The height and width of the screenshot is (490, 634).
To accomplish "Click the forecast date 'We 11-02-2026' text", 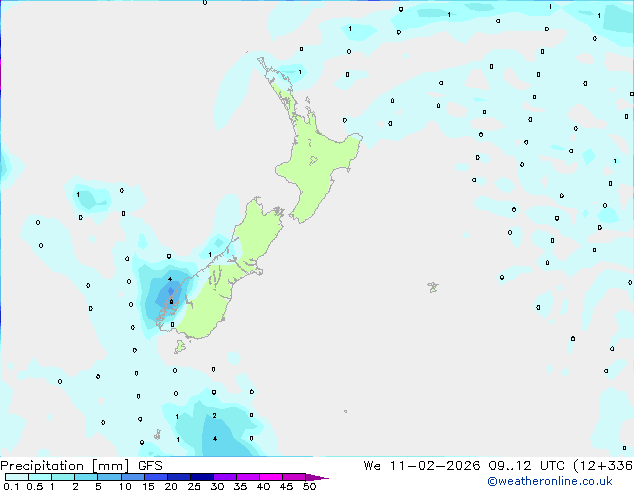I will point(422,466).
